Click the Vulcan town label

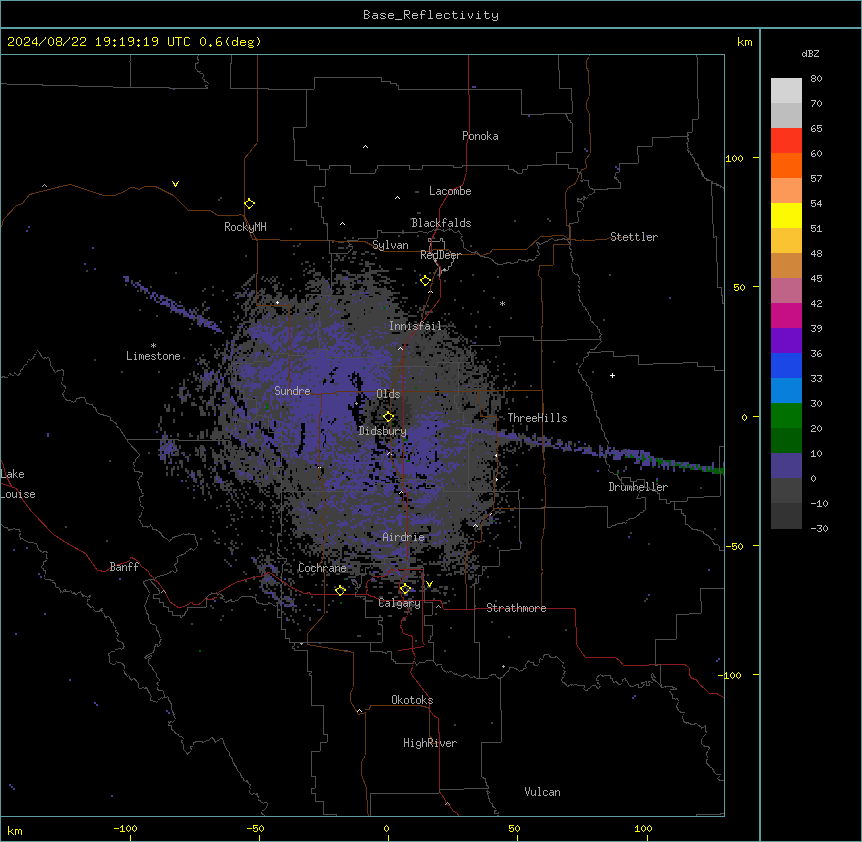coord(542,792)
